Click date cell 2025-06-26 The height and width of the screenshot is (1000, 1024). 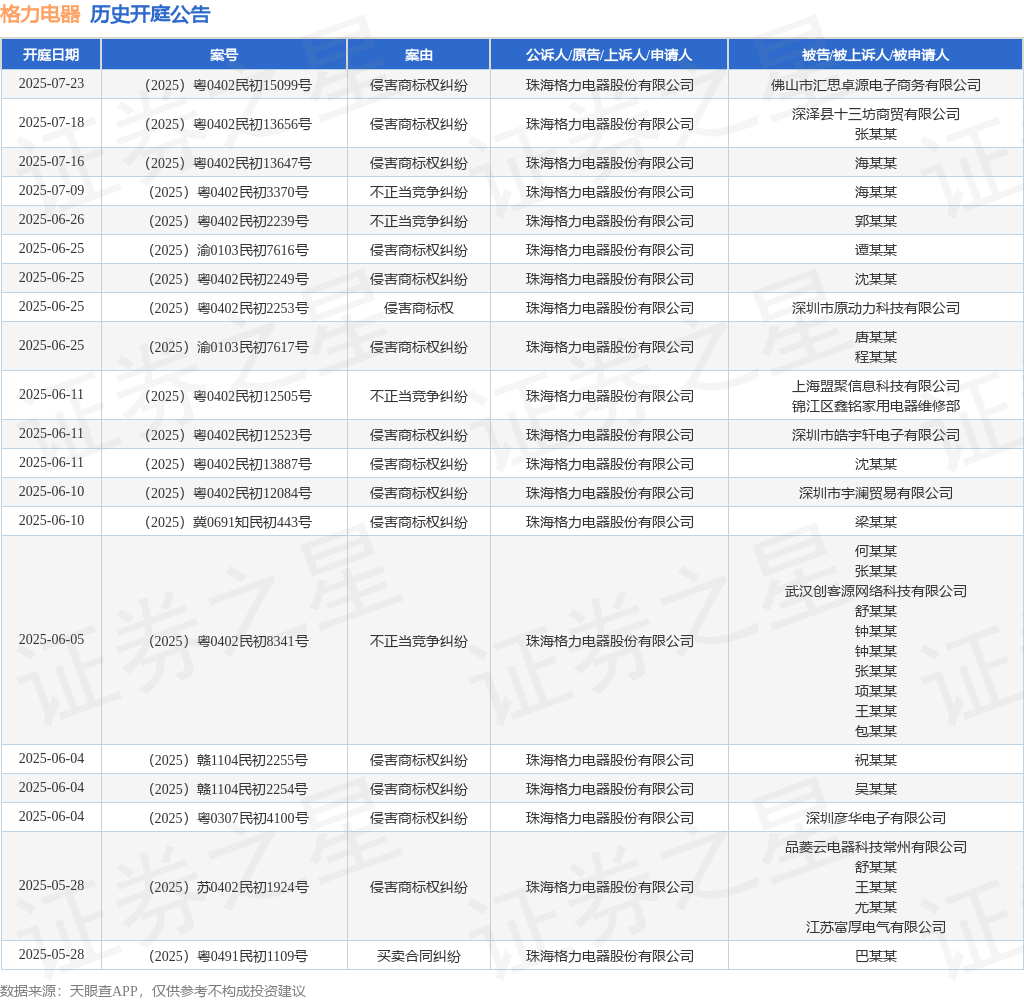click(x=51, y=219)
